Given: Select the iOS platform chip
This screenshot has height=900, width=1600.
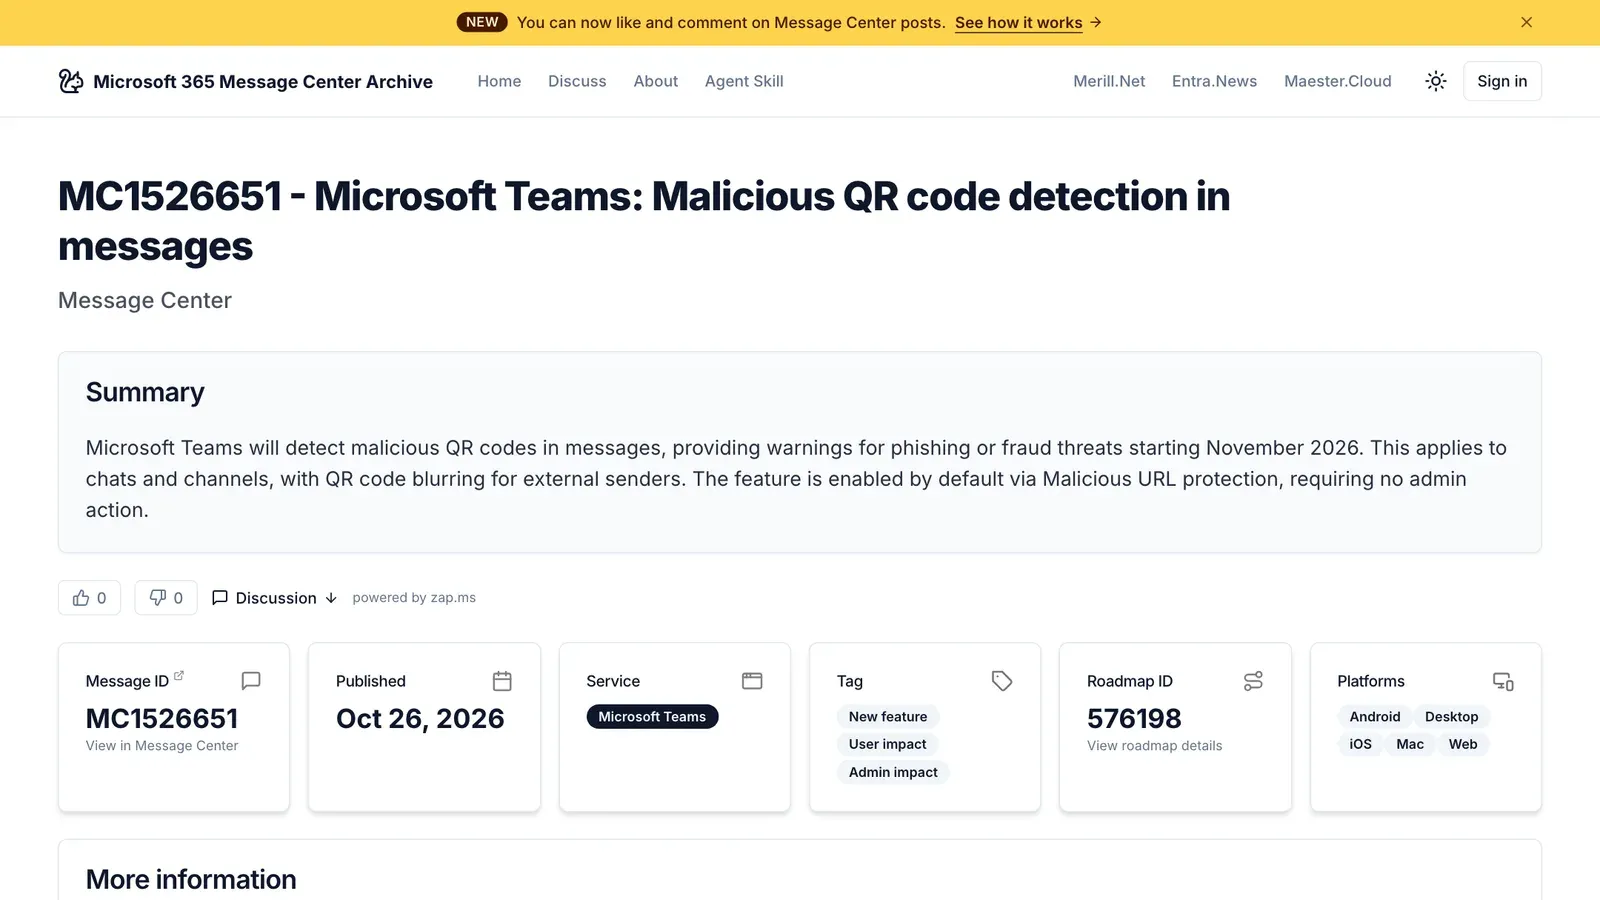Looking at the screenshot, I should (1360, 744).
